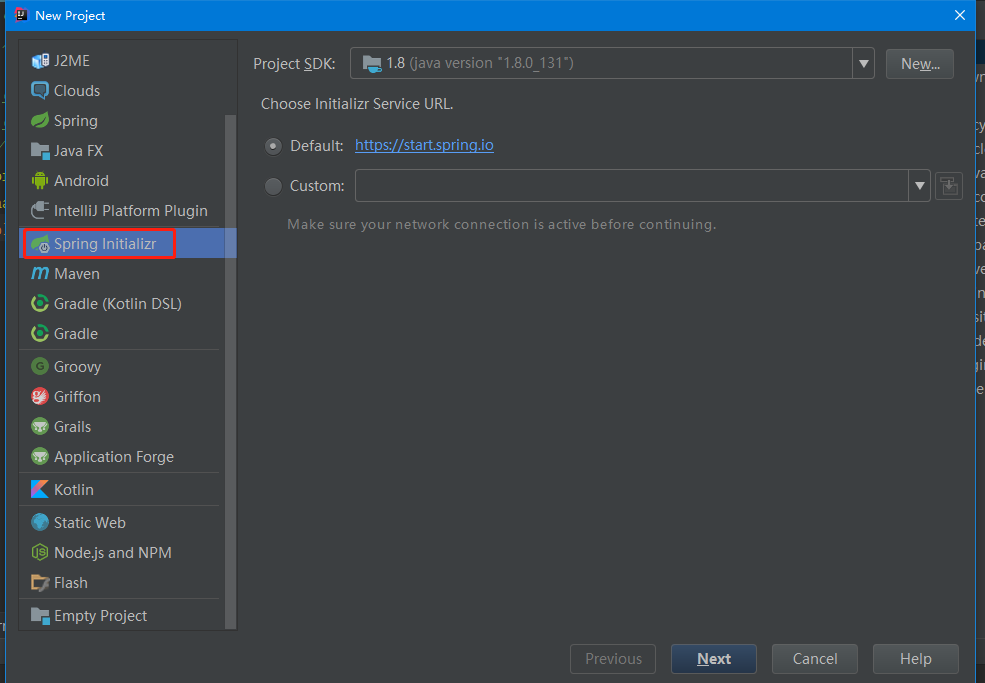This screenshot has width=985, height=683.
Task: Click the Next button
Action: tap(714, 658)
